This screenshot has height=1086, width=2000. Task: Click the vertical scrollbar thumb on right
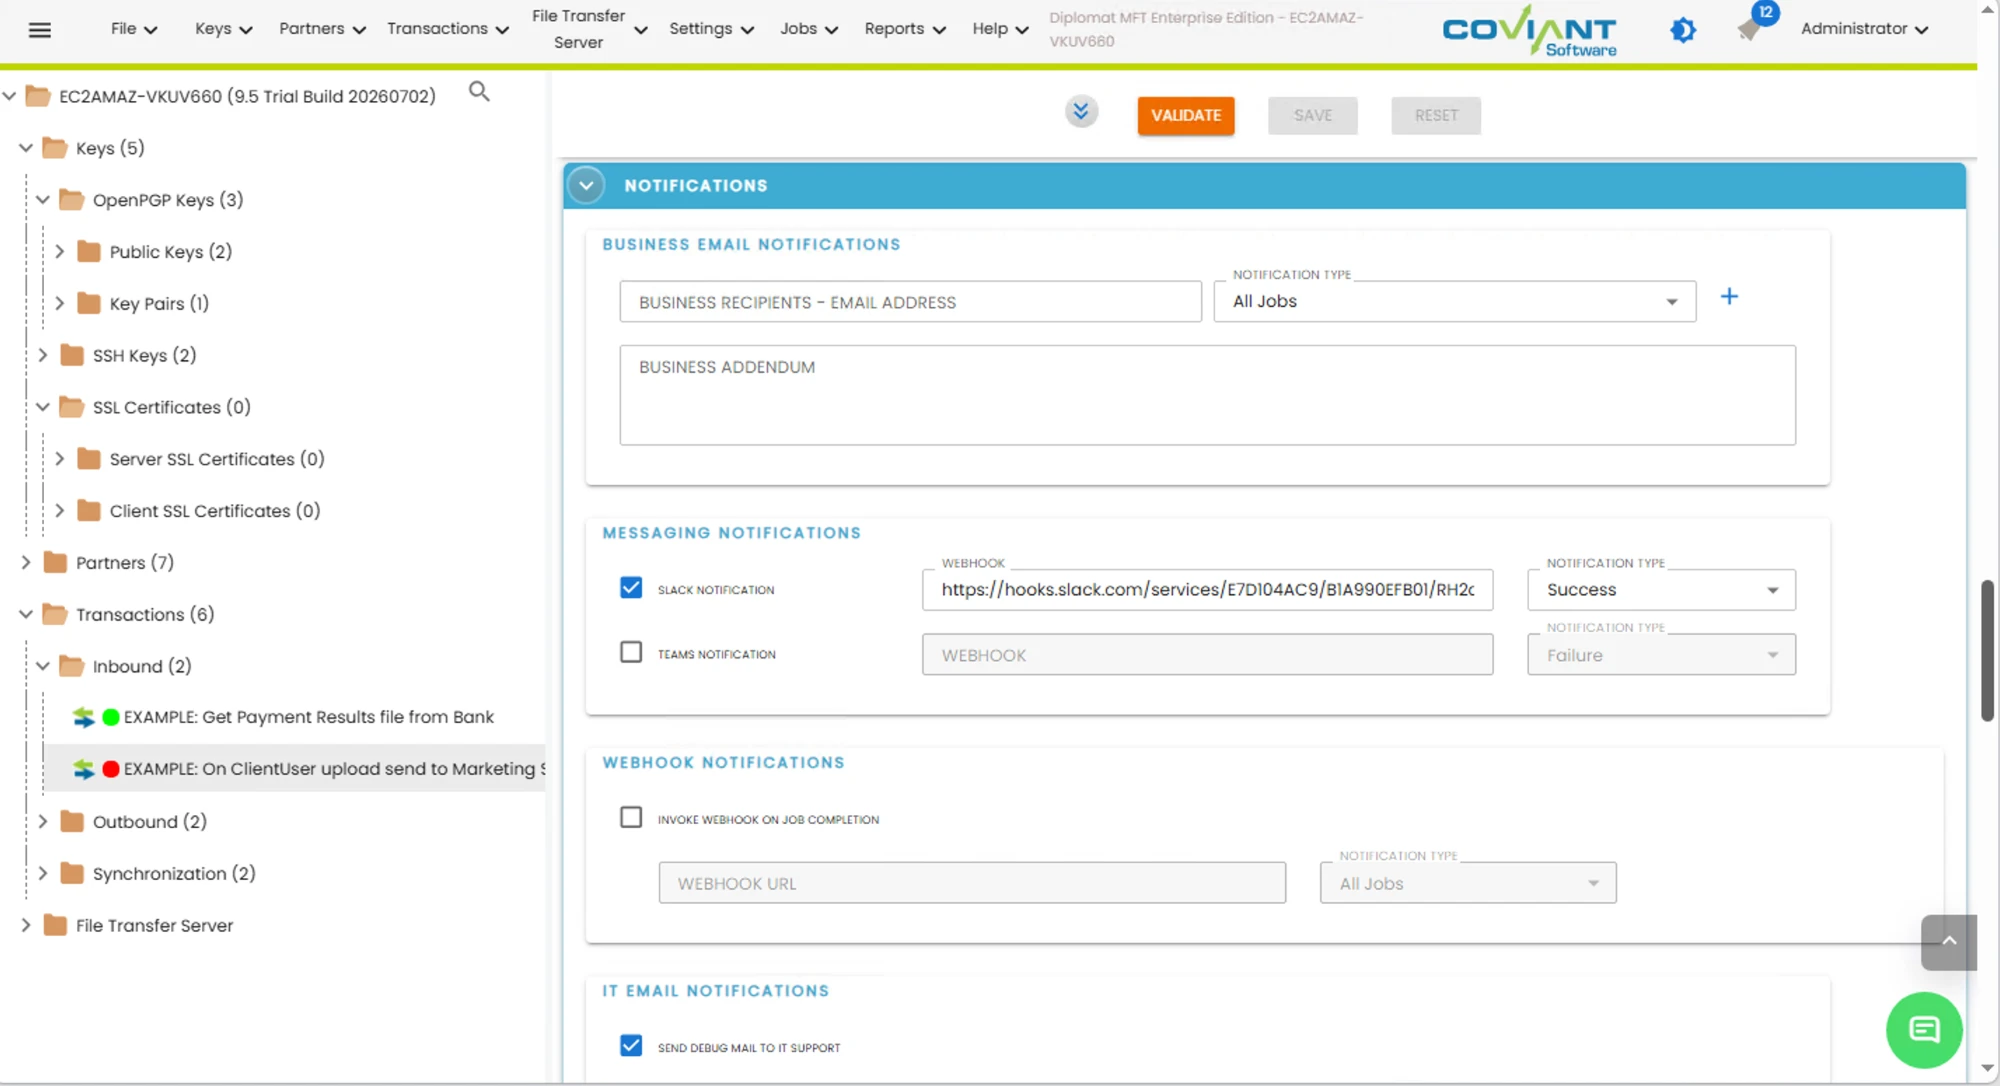(1988, 650)
